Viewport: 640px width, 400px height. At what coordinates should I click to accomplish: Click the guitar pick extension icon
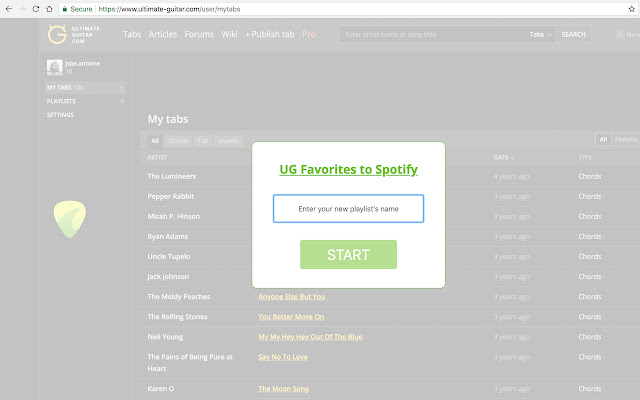(70, 219)
